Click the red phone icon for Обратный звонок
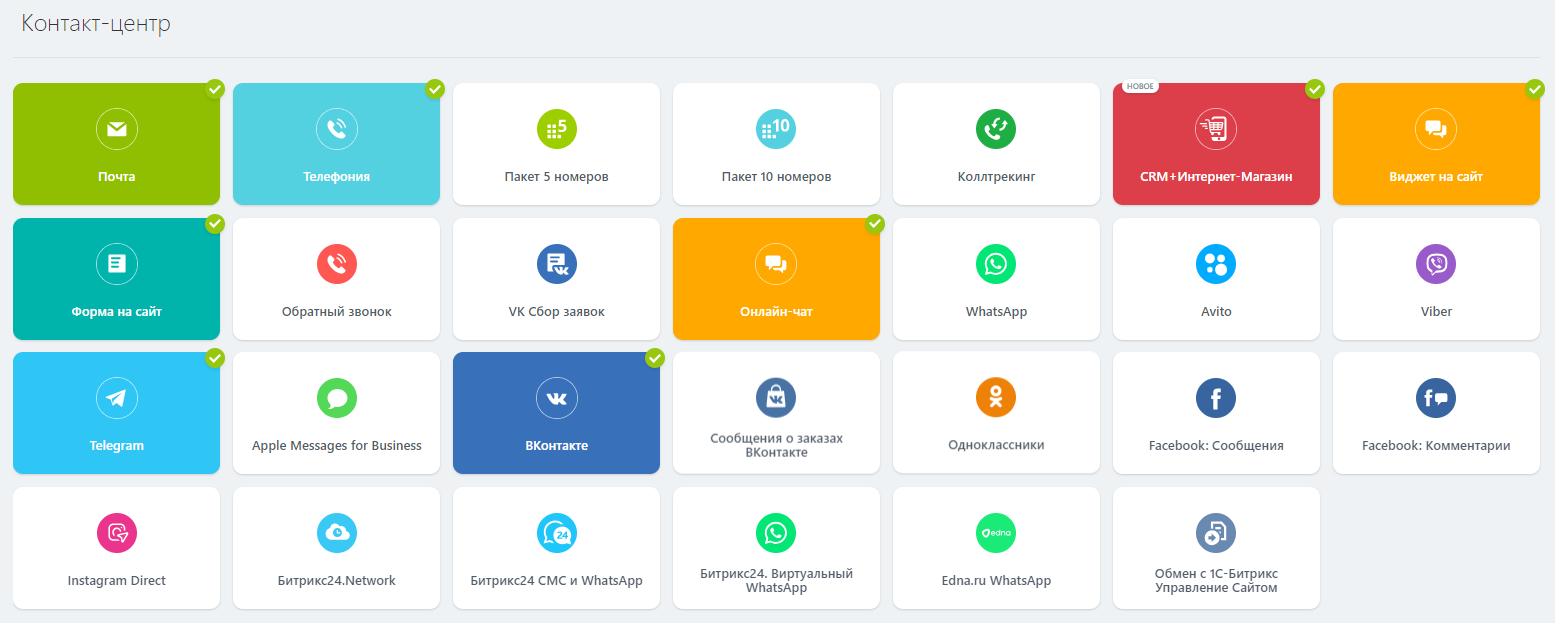Viewport: 1555px width, 623px height. tap(336, 264)
